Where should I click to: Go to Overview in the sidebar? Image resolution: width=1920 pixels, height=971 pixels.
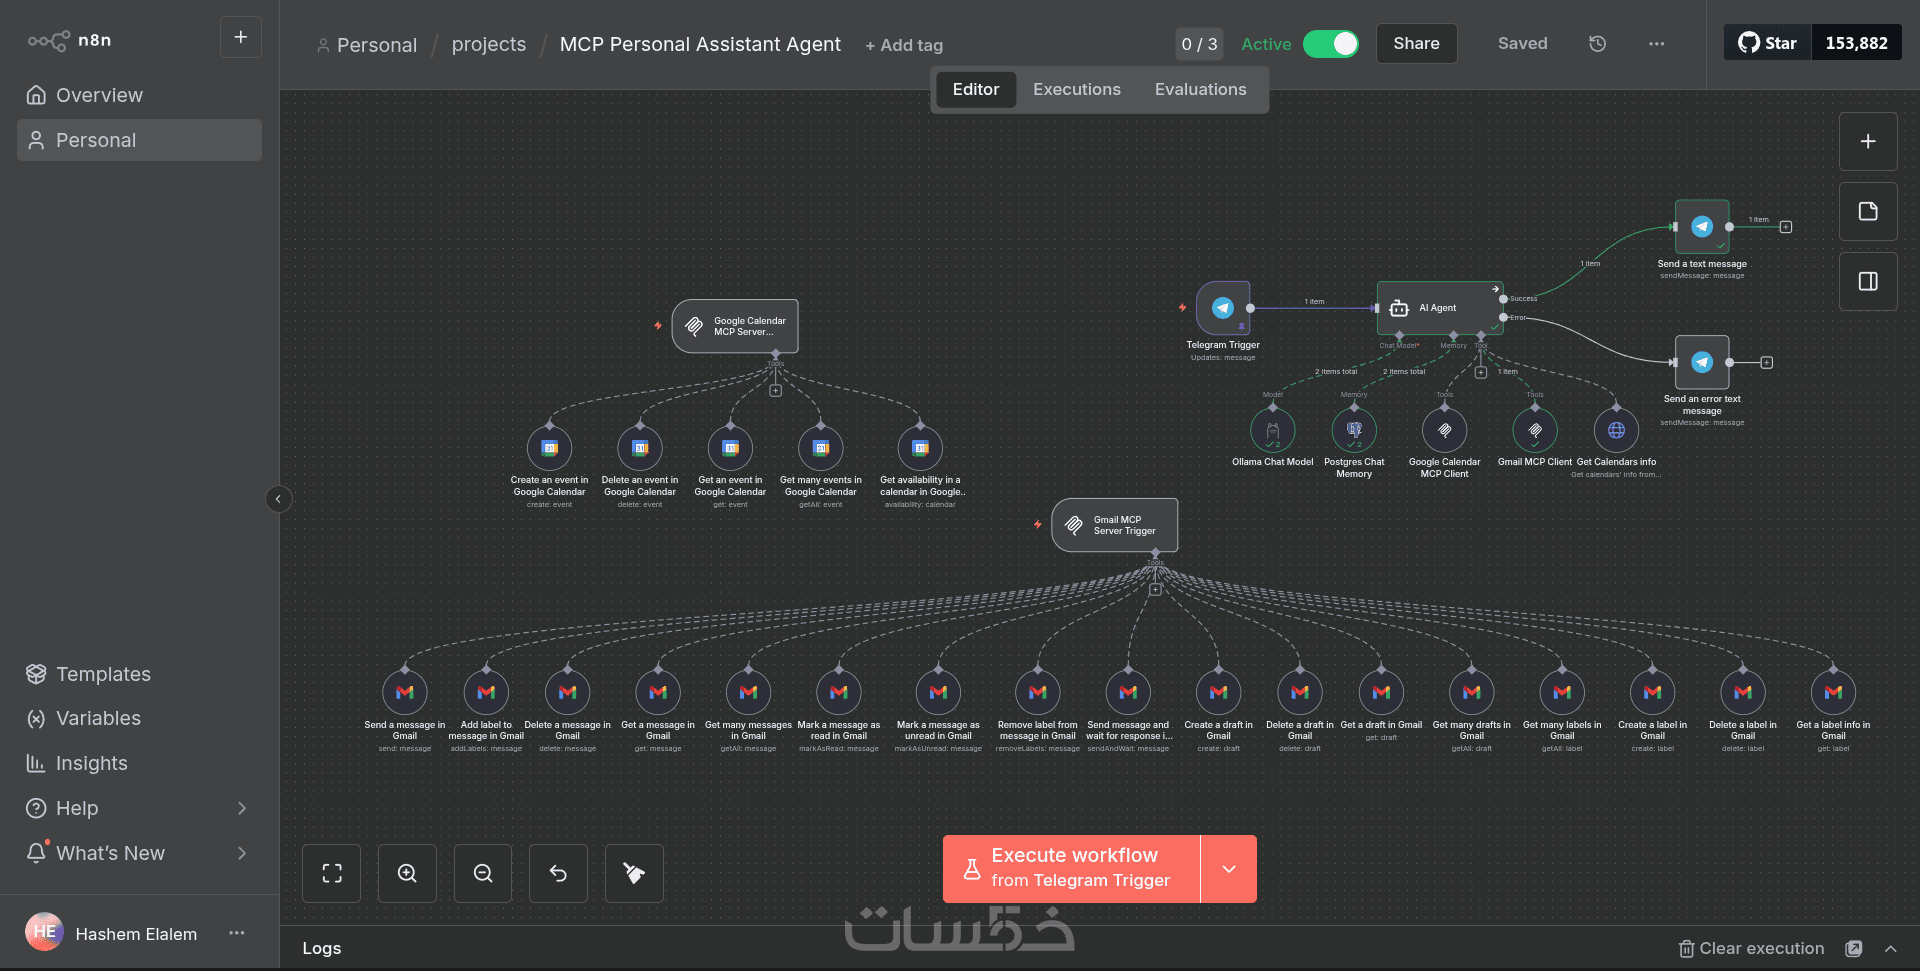[x=139, y=95]
